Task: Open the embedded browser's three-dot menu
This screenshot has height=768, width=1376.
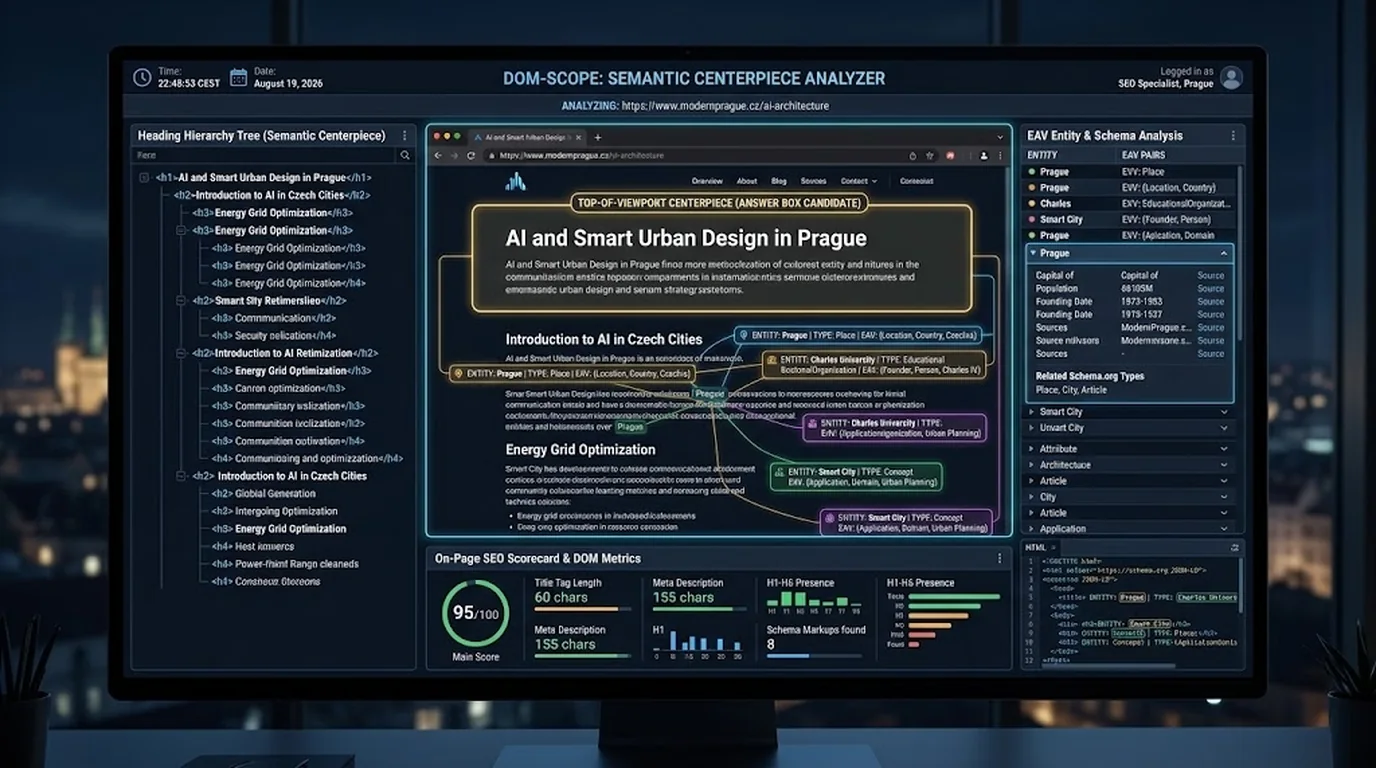Action: coord(999,156)
